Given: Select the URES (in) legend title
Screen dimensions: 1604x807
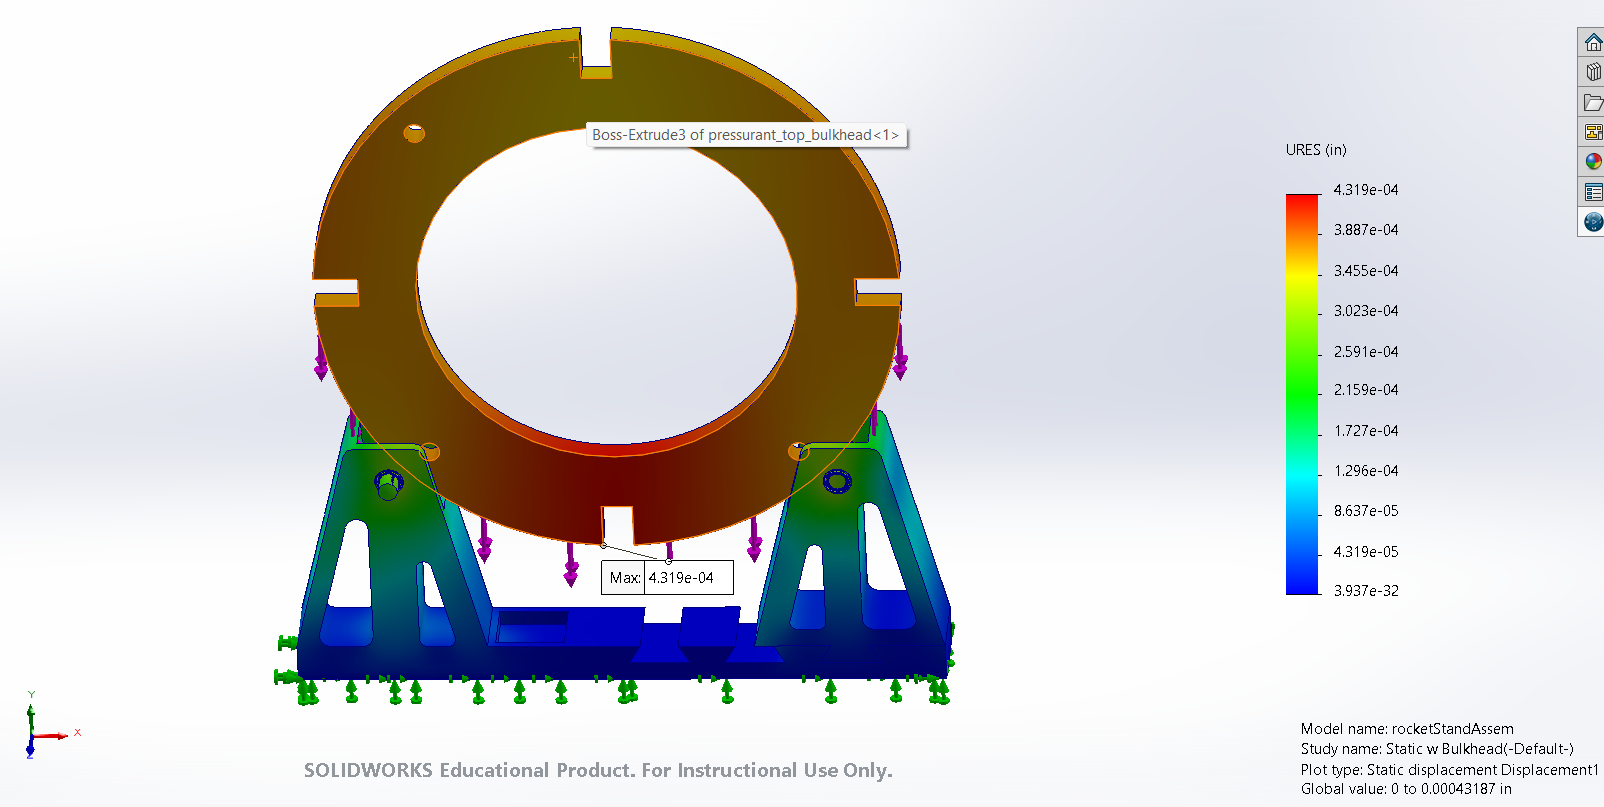Looking at the screenshot, I should click(x=1315, y=150).
